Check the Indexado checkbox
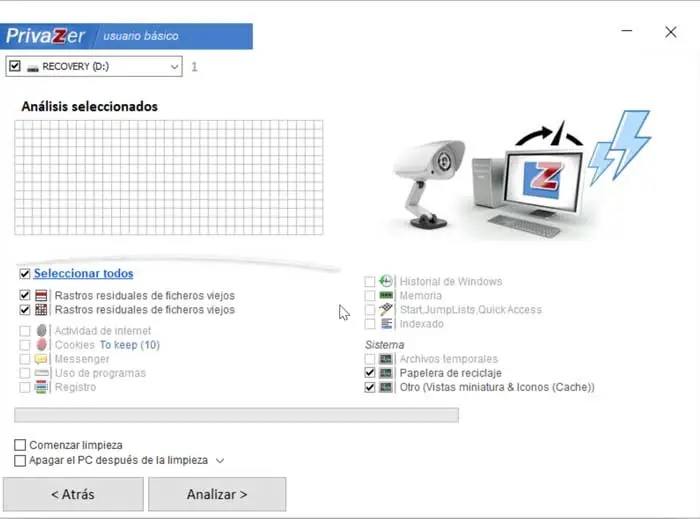Viewport: 700px width, 519px height. tap(370, 324)
